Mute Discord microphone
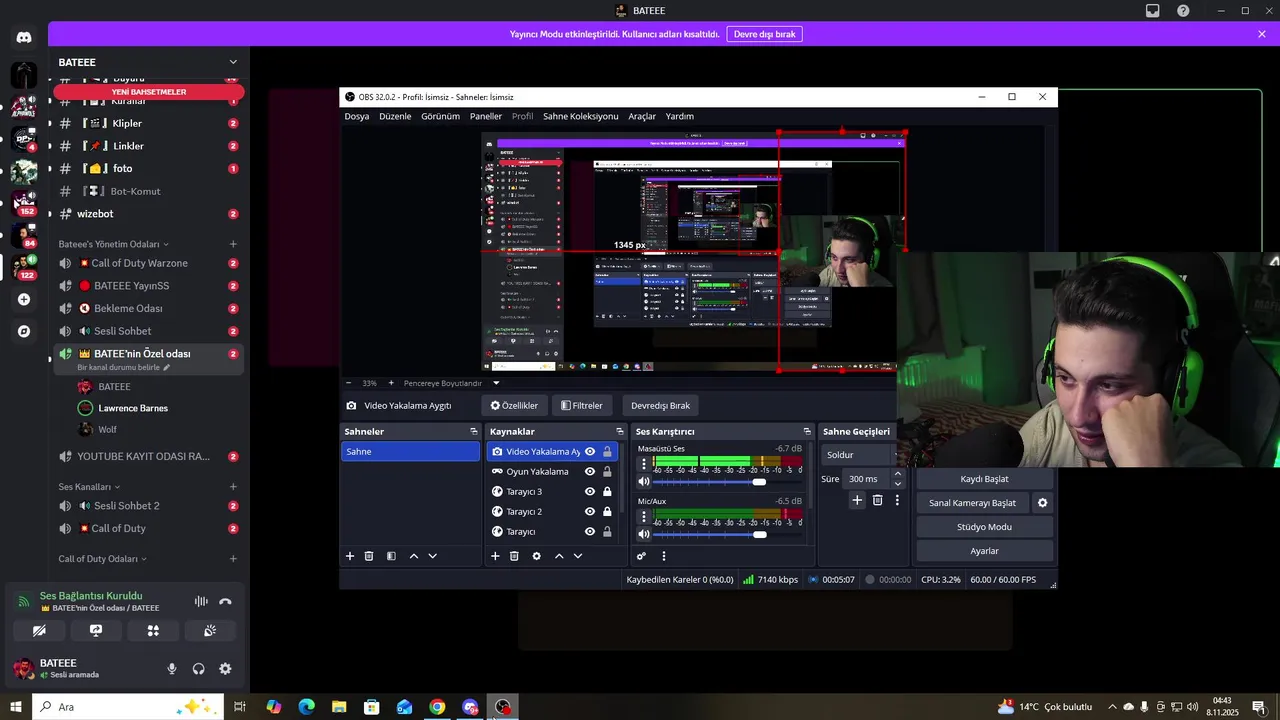Image resolution: width=1280 pixels, height=720 pixels. [x=172, y=669]
